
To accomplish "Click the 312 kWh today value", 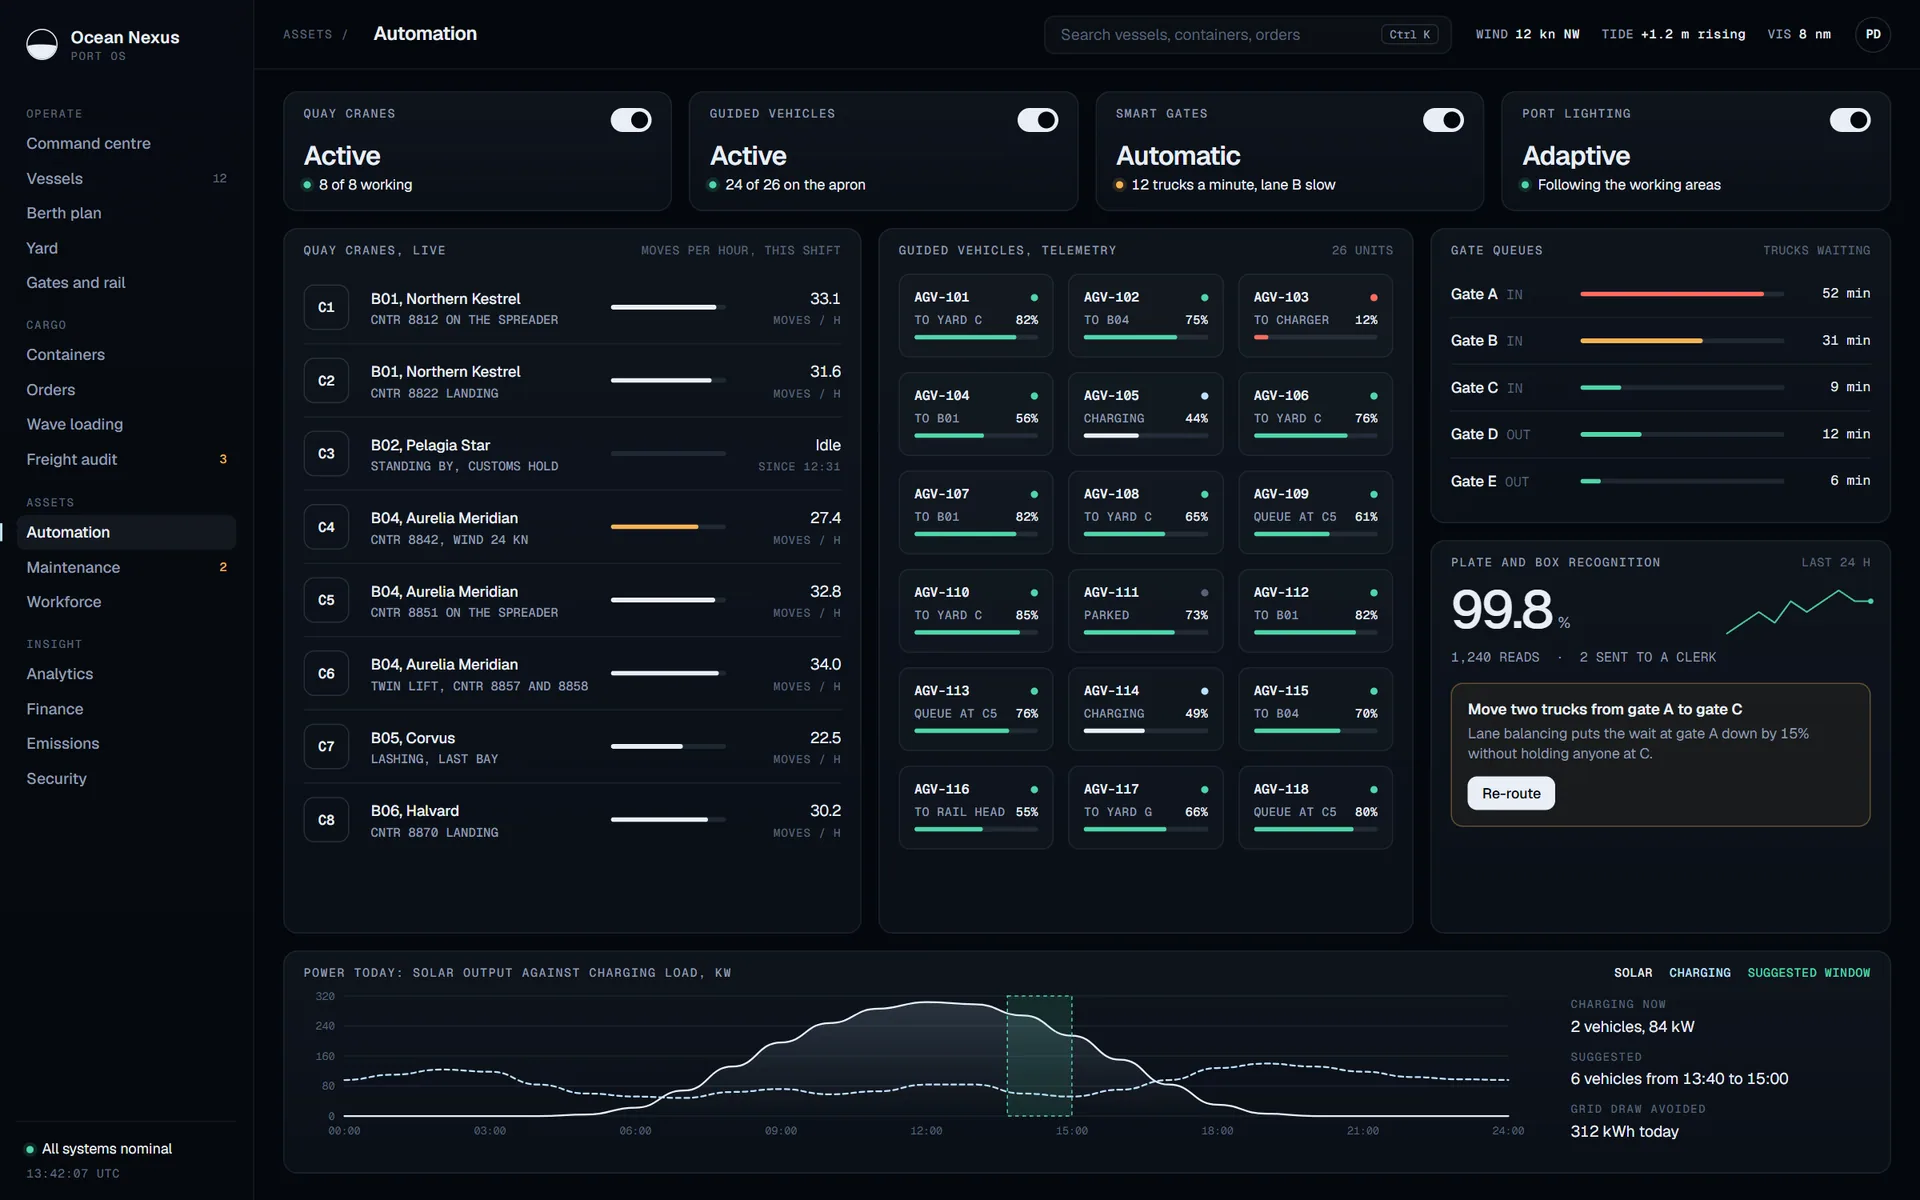I will point(1624,1132).
